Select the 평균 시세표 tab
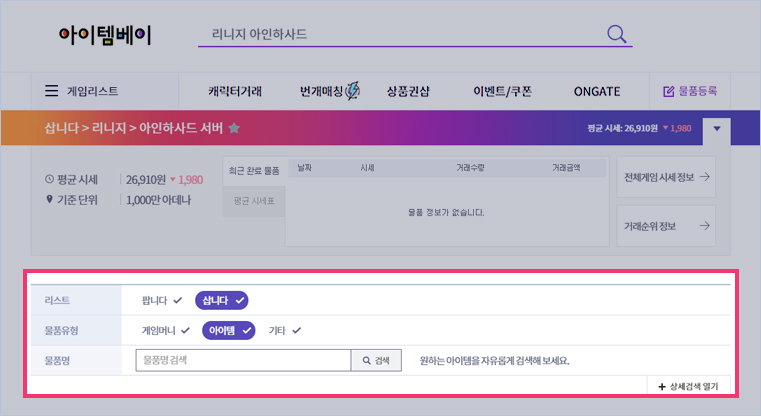This screenshot has height=416, width=761. [254, 201]
